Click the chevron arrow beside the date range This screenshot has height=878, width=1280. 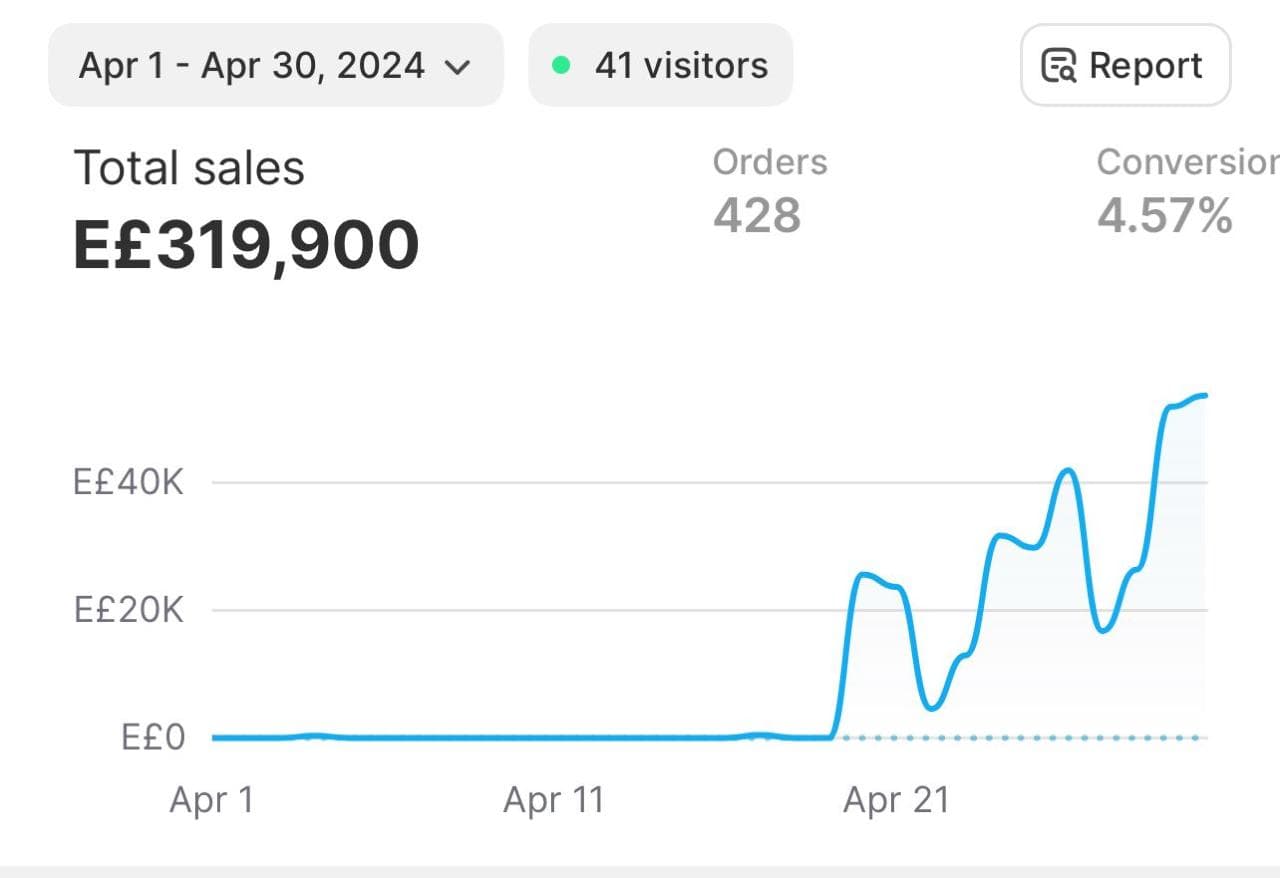tap(457, 68)
